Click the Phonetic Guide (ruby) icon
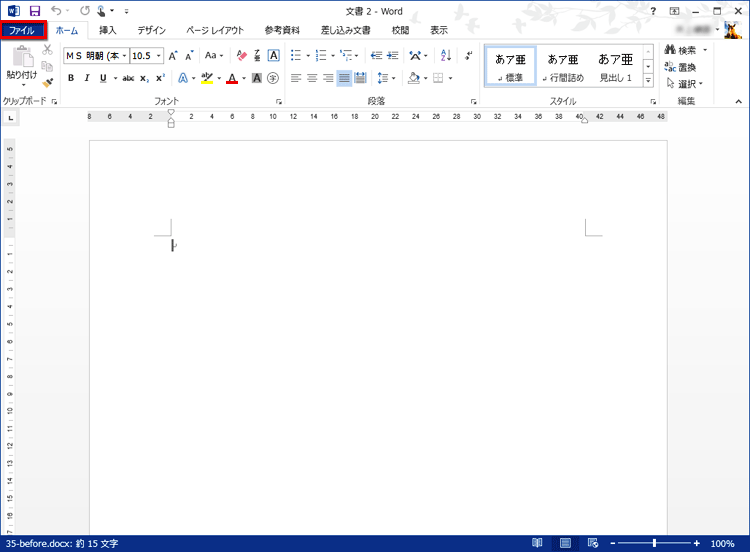Viewport: 750px width, 552px height. (x=257, y=55)
